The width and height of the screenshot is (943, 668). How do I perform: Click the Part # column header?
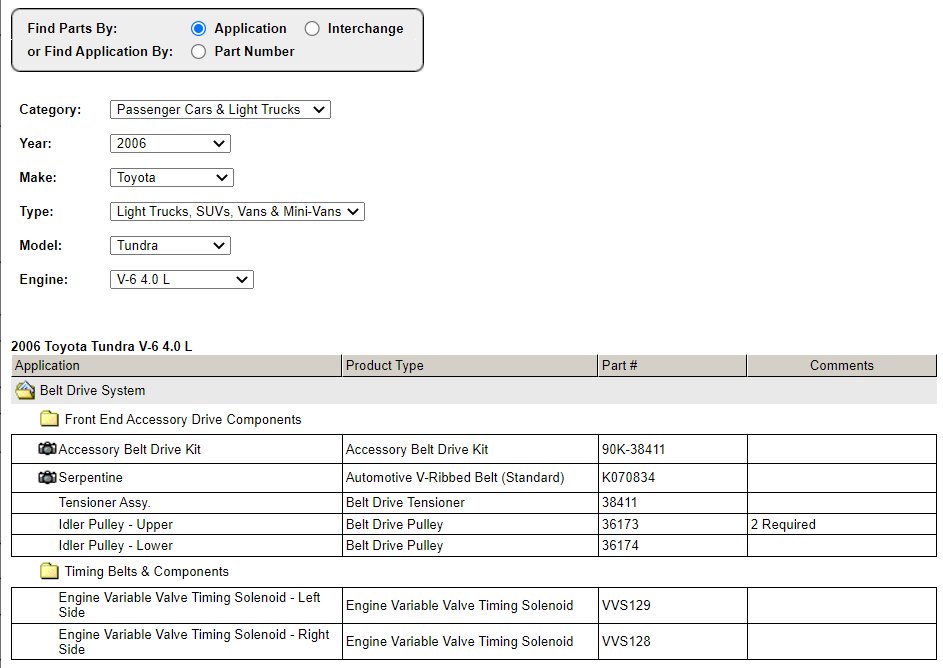[672, 366]
